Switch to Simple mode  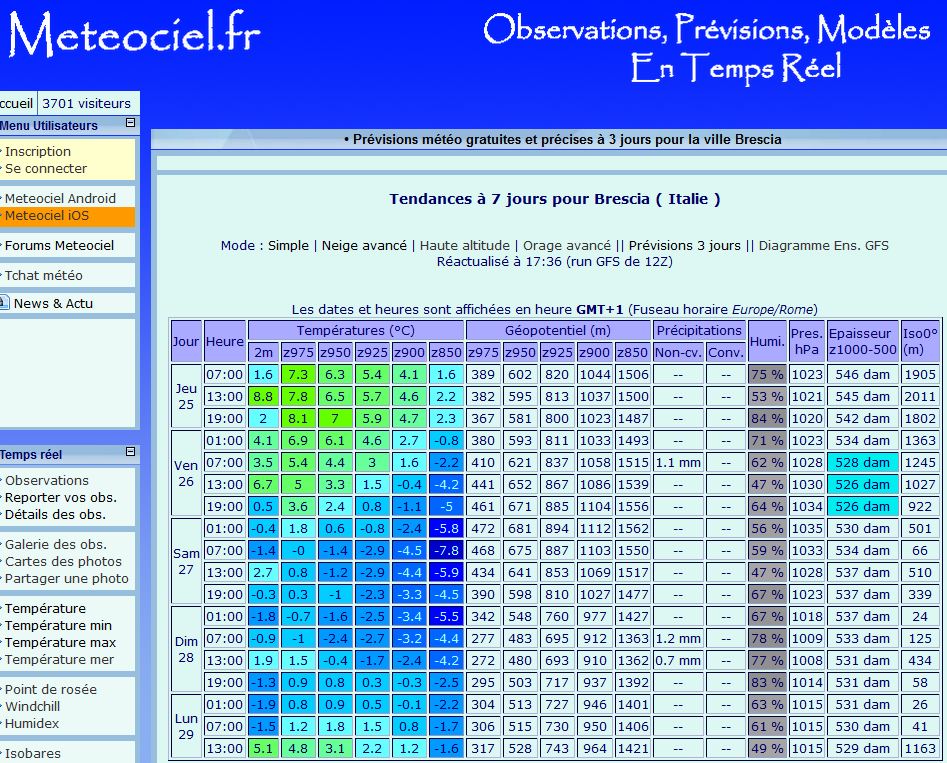288,245
